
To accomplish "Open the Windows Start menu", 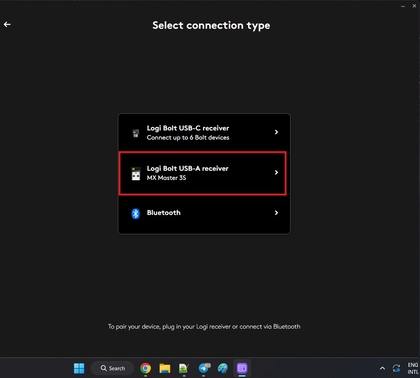I will point(79,368).
